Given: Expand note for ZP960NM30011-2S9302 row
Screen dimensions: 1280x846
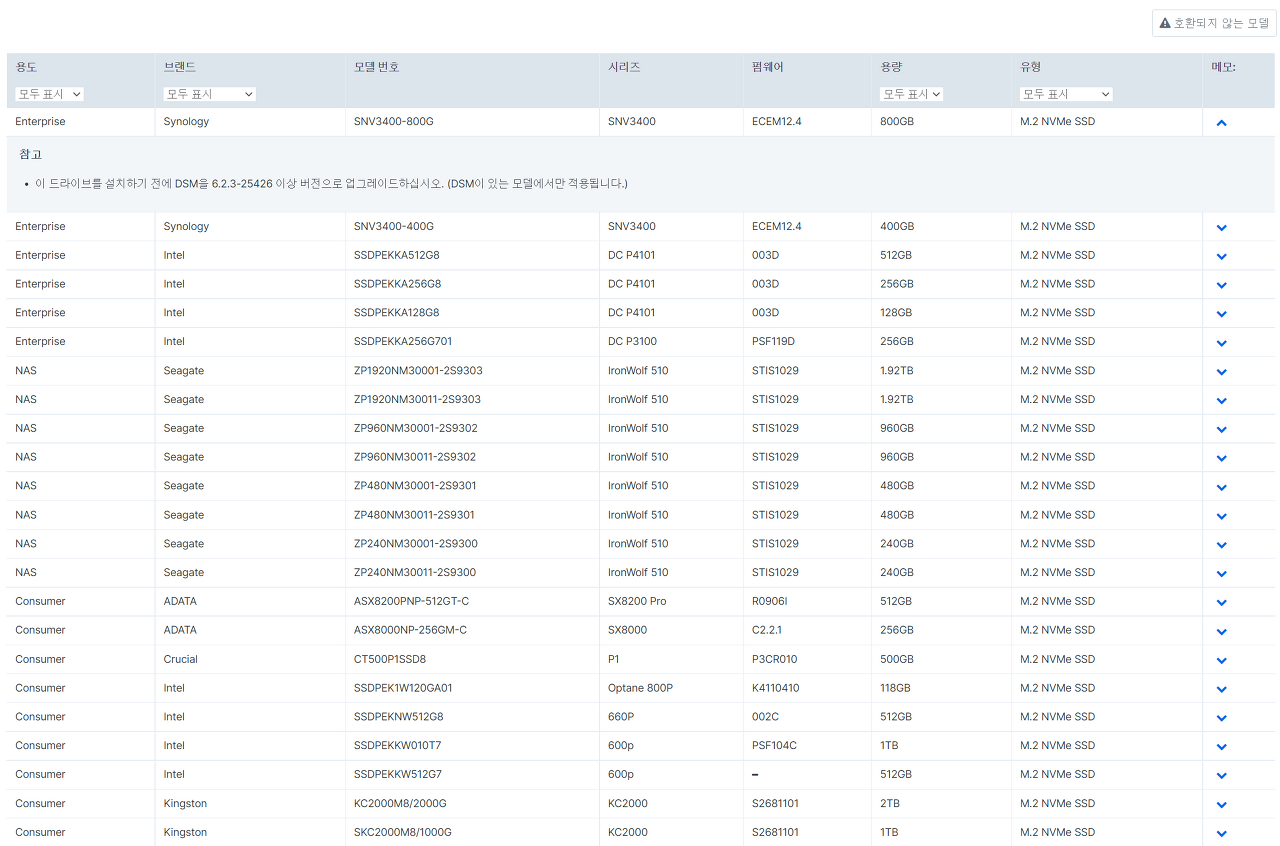Looking at the screenshot, I should (1221, 459).
